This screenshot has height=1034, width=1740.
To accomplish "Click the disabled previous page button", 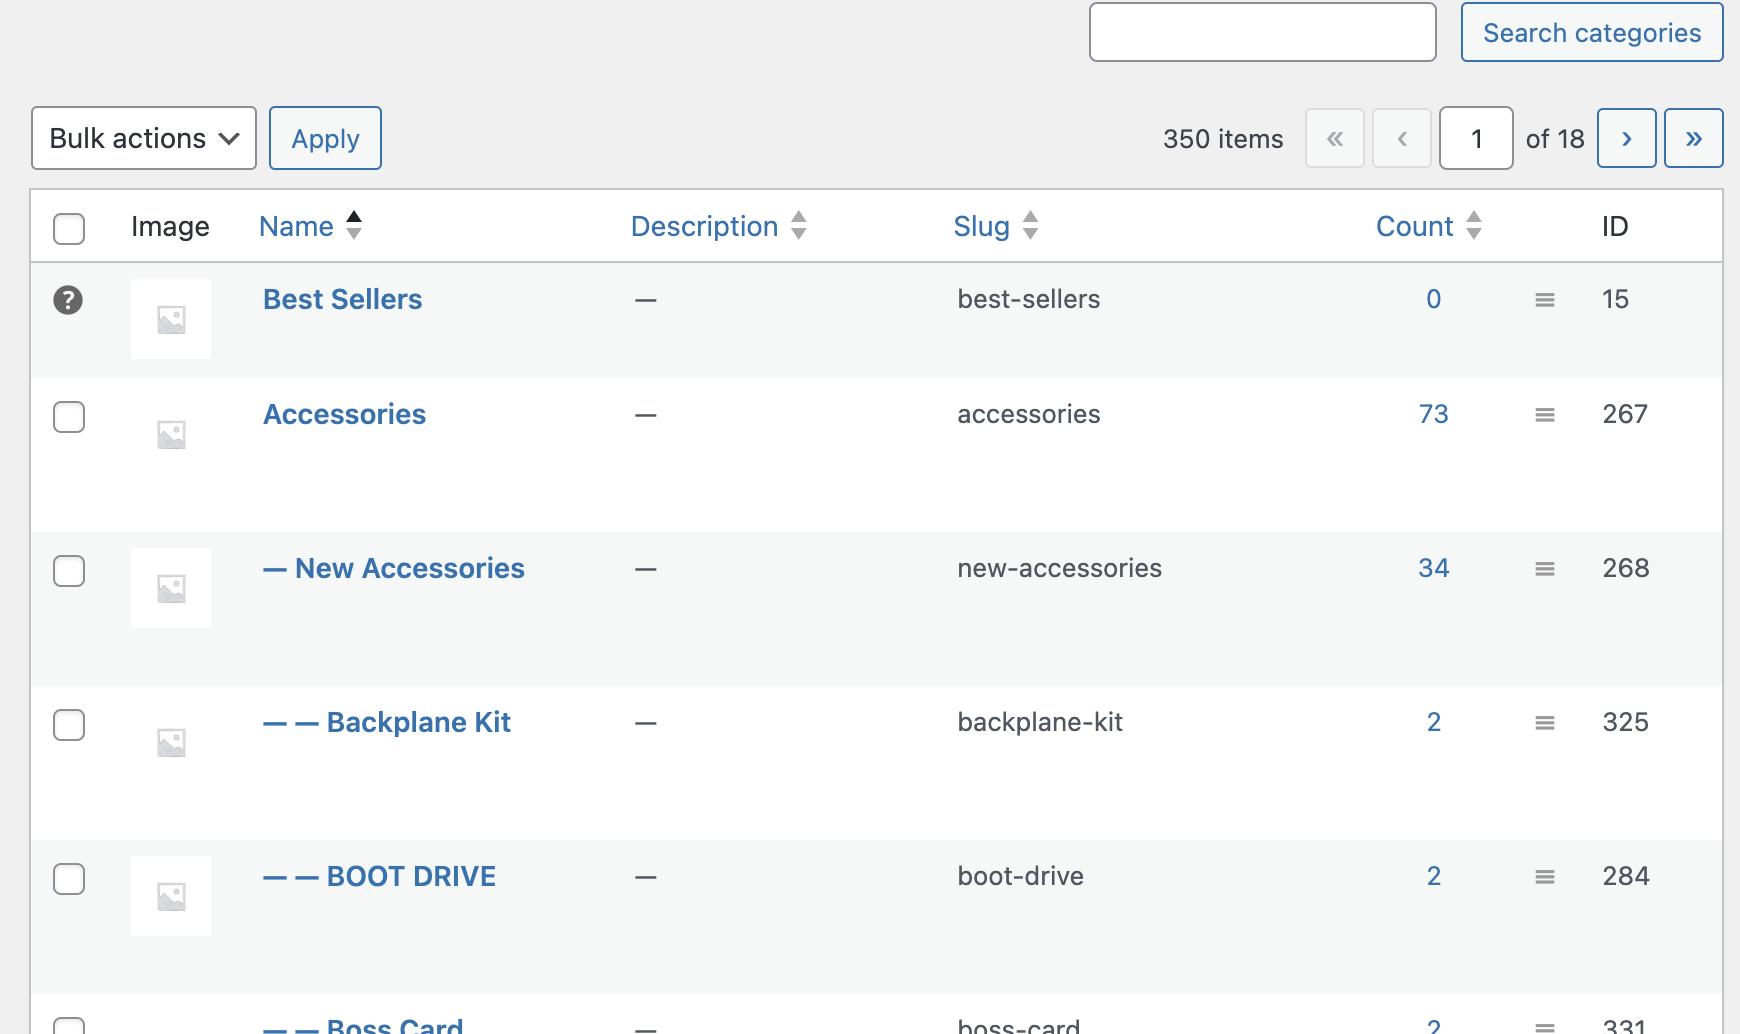I will tap(1402, 138).
